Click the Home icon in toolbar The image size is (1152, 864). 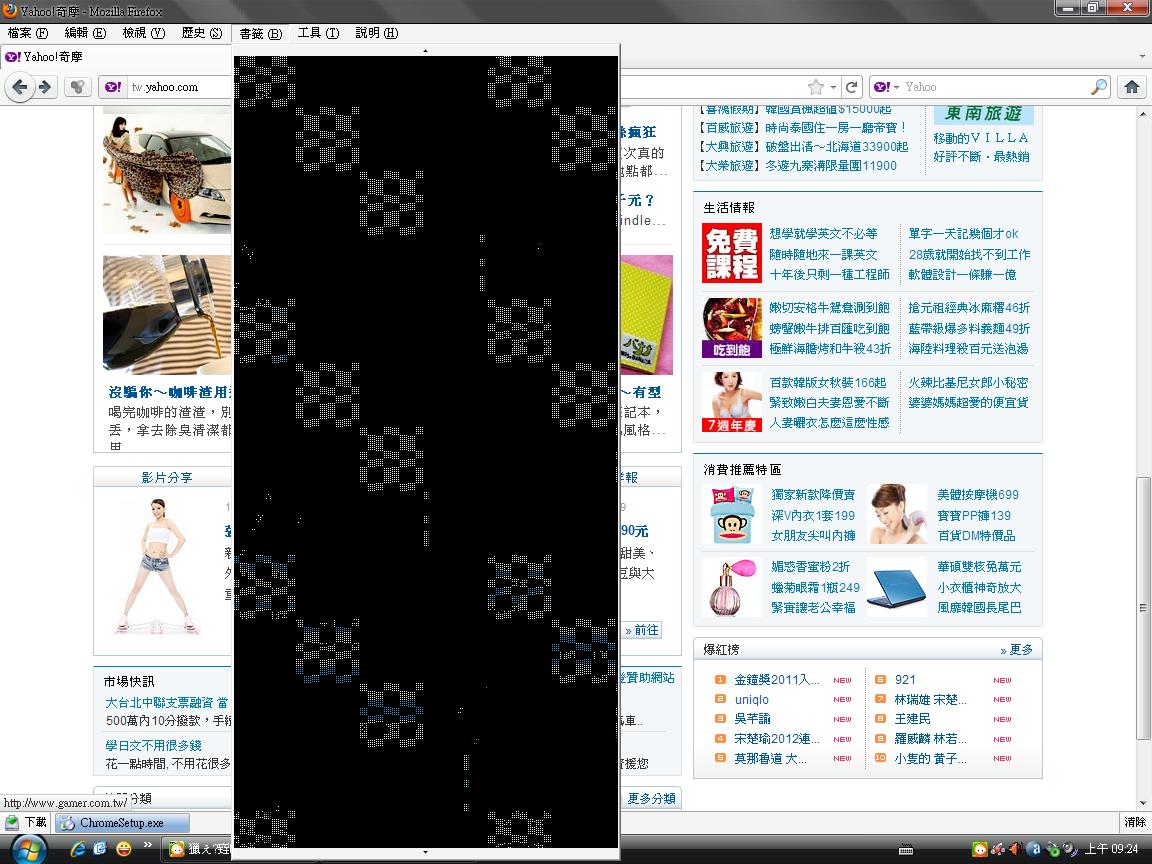tap(1132, 87)
